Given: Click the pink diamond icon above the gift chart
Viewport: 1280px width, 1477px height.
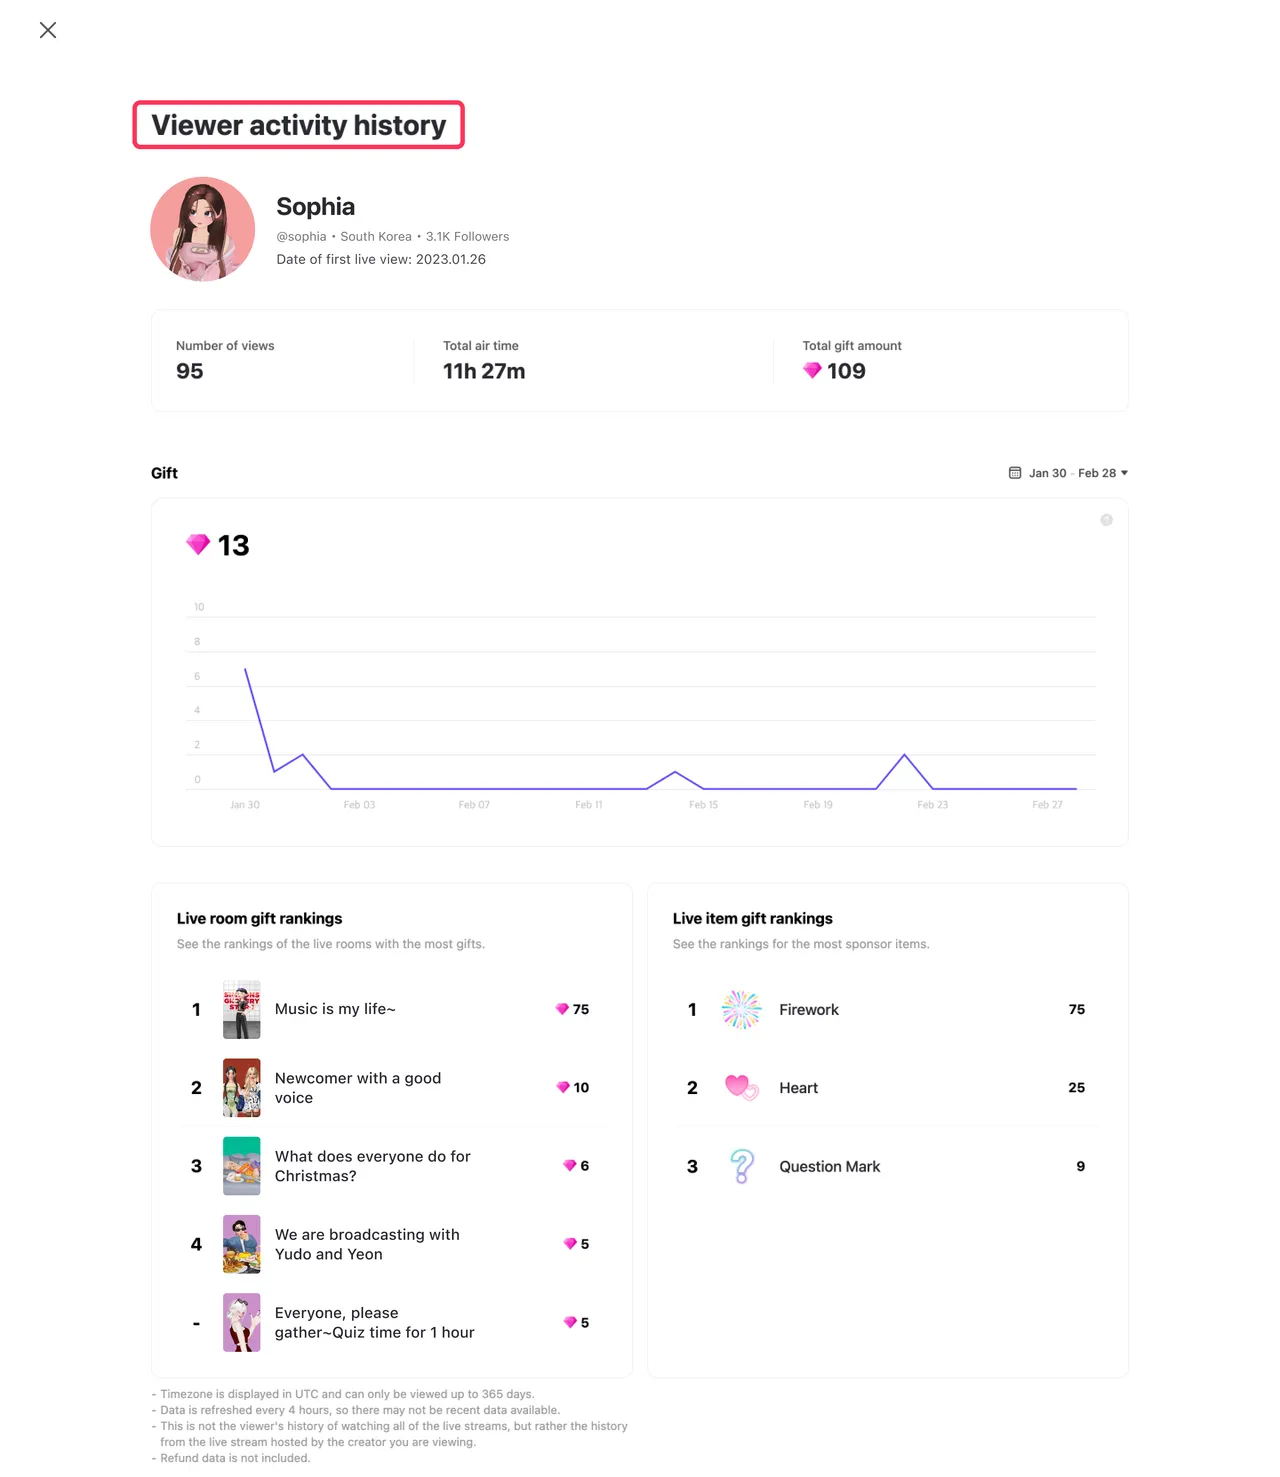Looking at the screenshot, I should [198, 545].
